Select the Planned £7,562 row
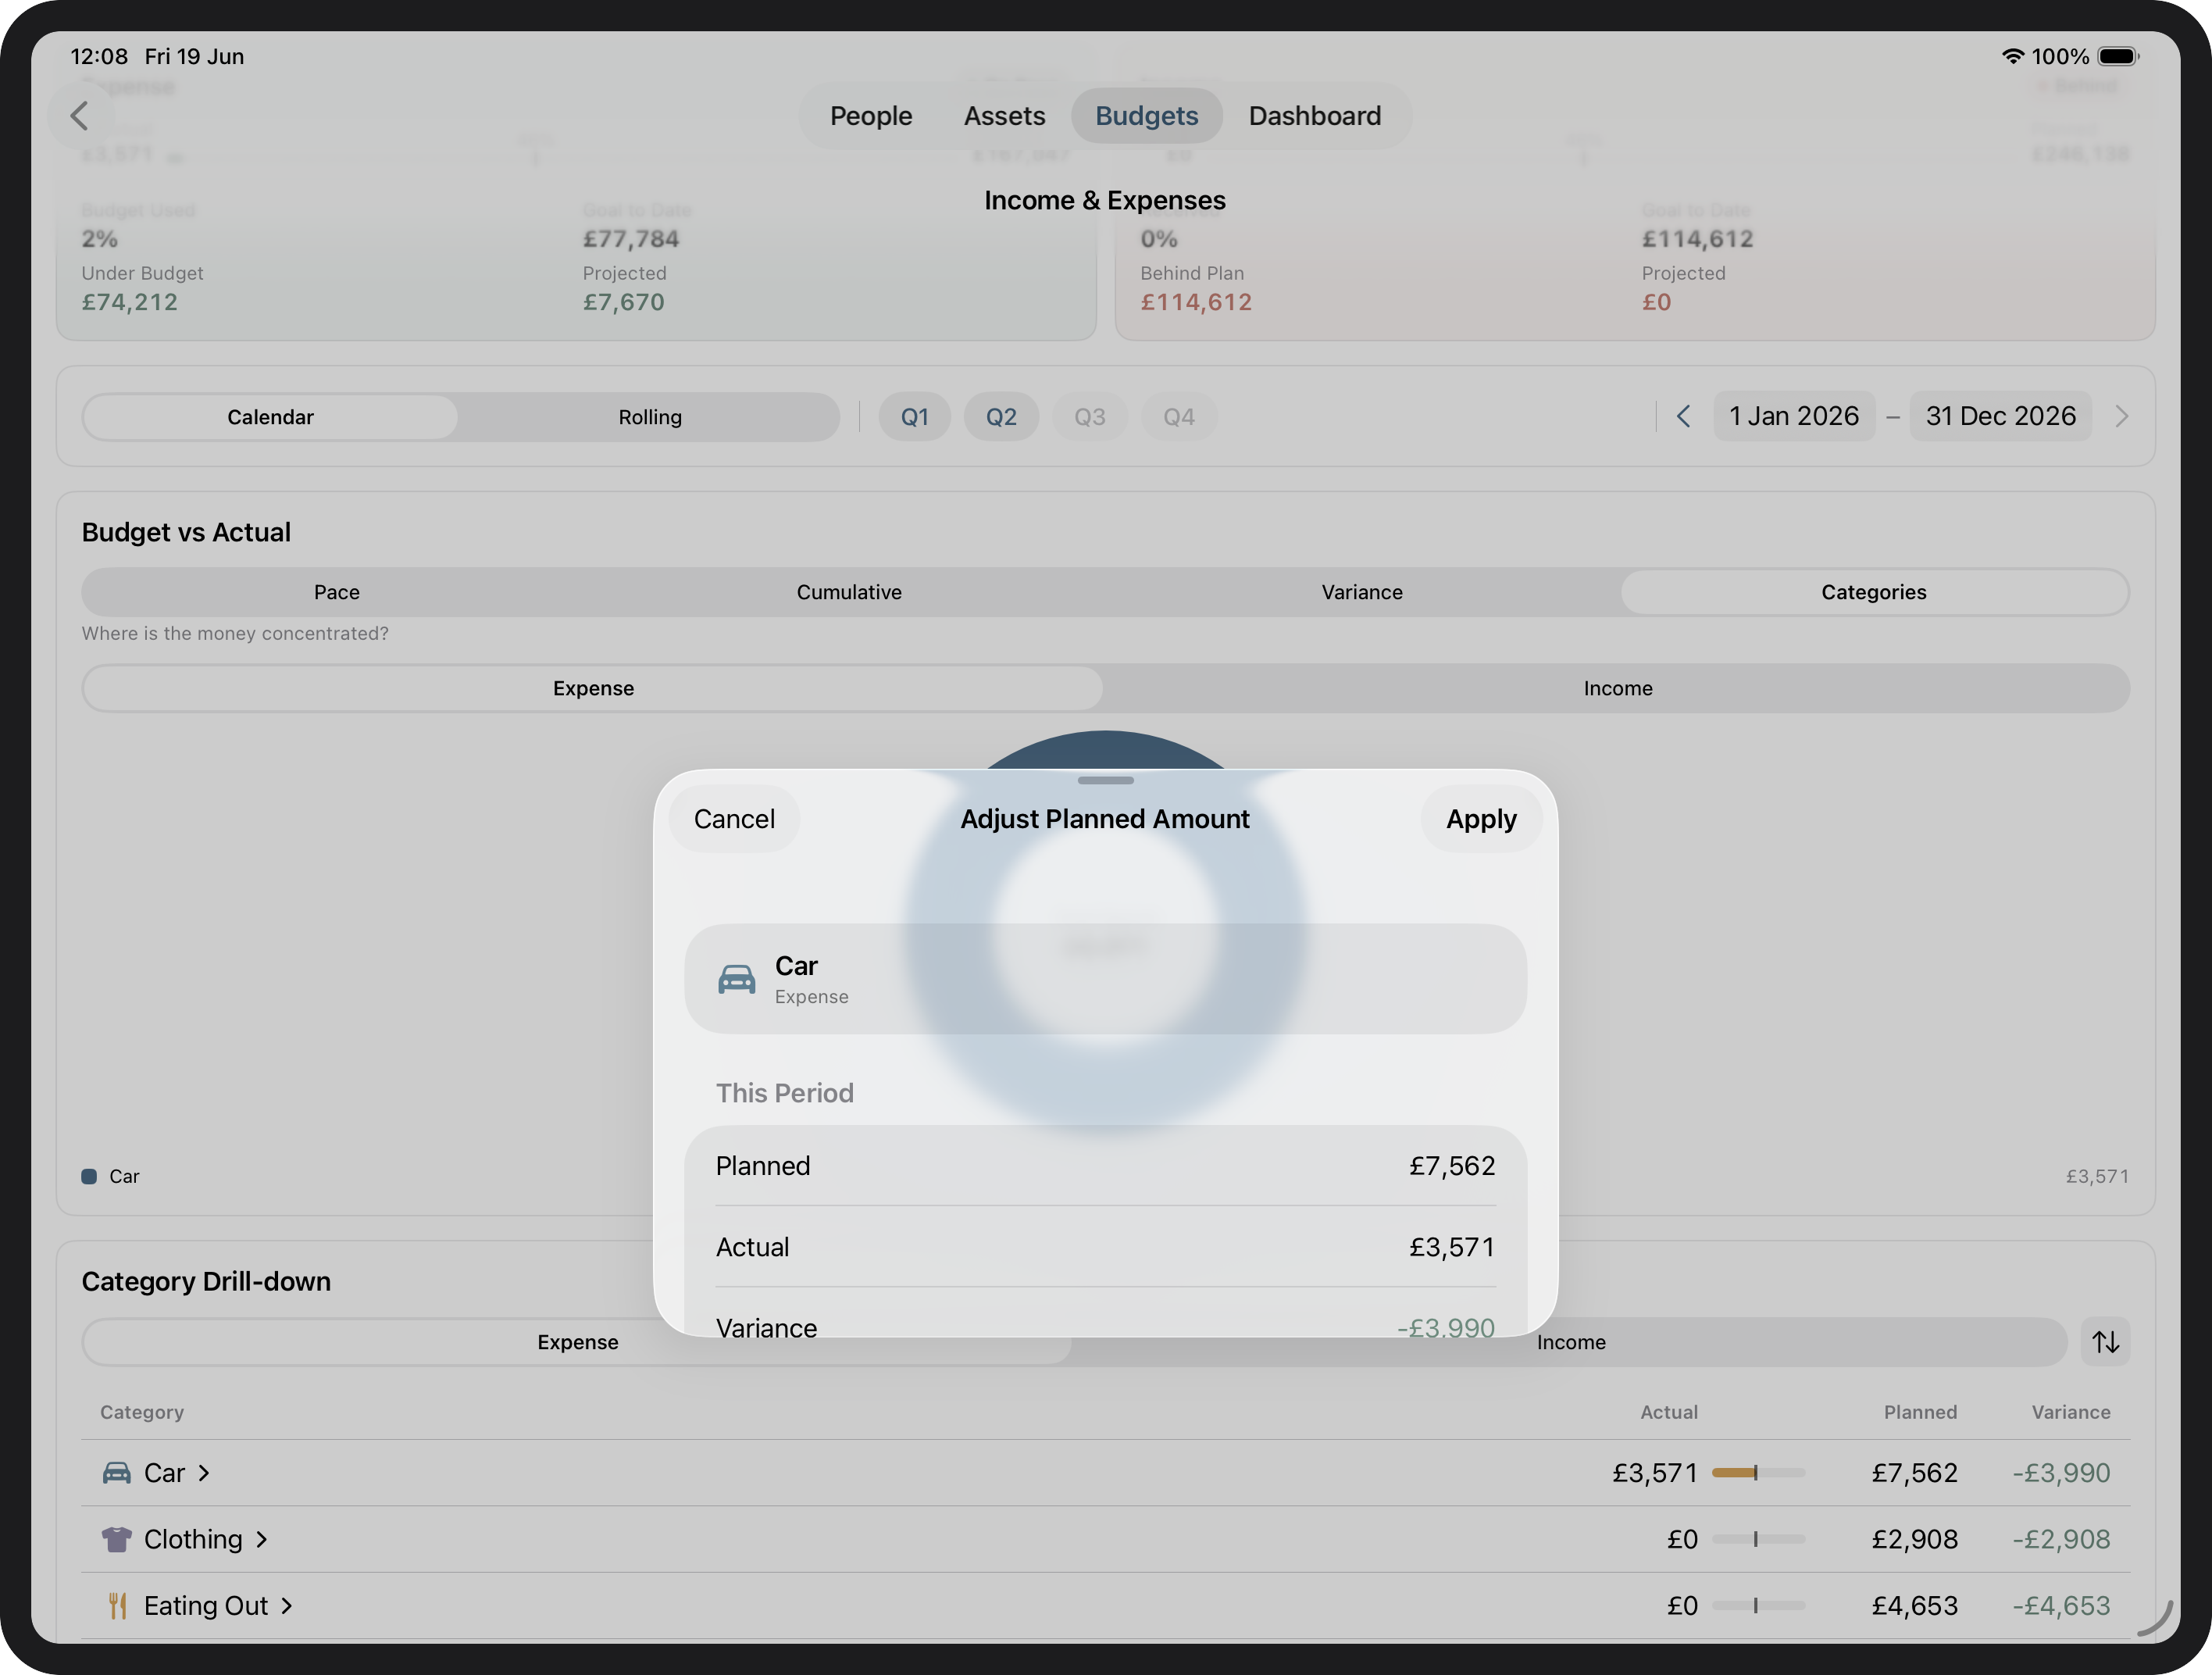The width and height of the screenshot is (2212, 1675). [1105, 1166]
